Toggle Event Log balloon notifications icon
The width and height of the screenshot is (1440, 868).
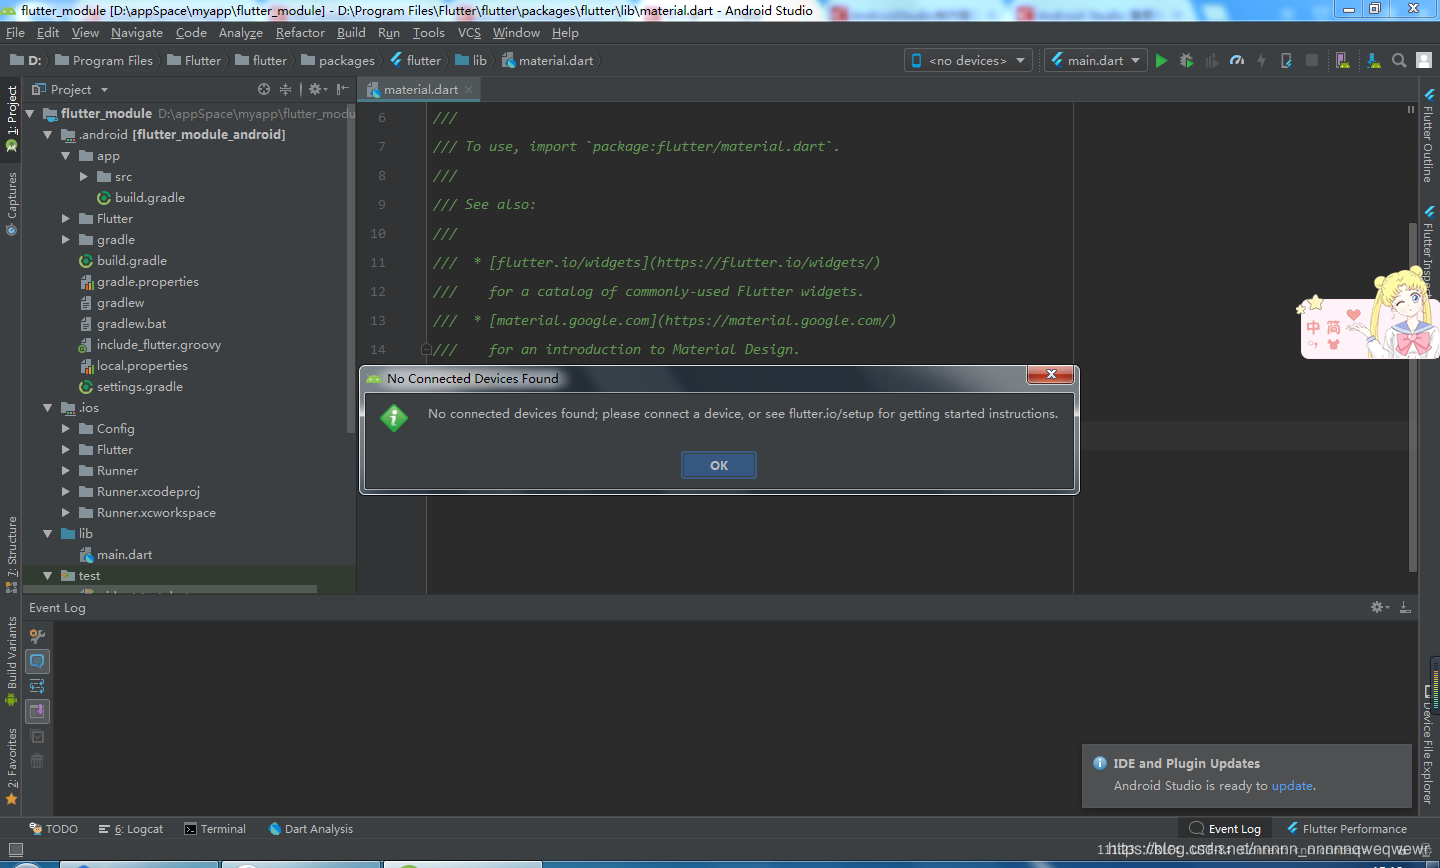(37, 661)
